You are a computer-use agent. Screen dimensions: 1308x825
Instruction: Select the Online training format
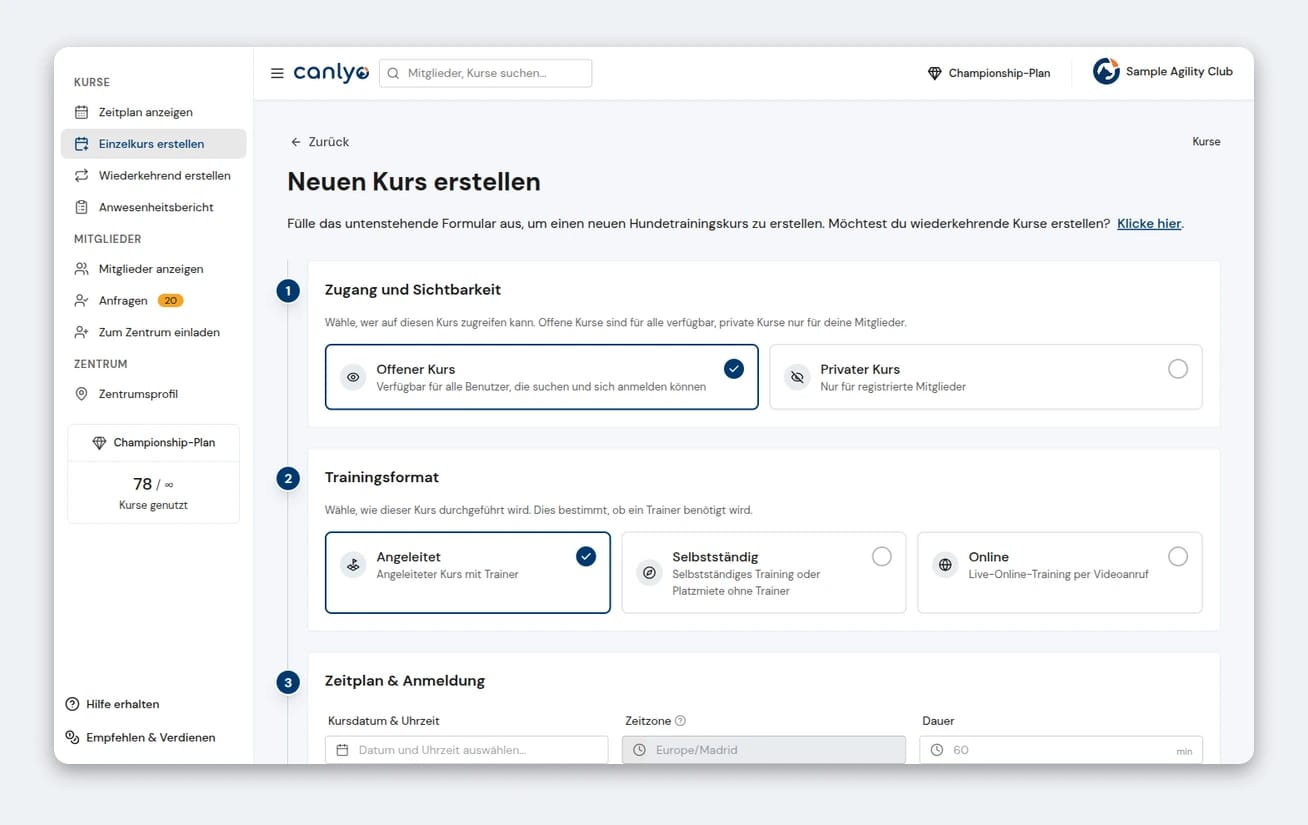click(1060, 573)
